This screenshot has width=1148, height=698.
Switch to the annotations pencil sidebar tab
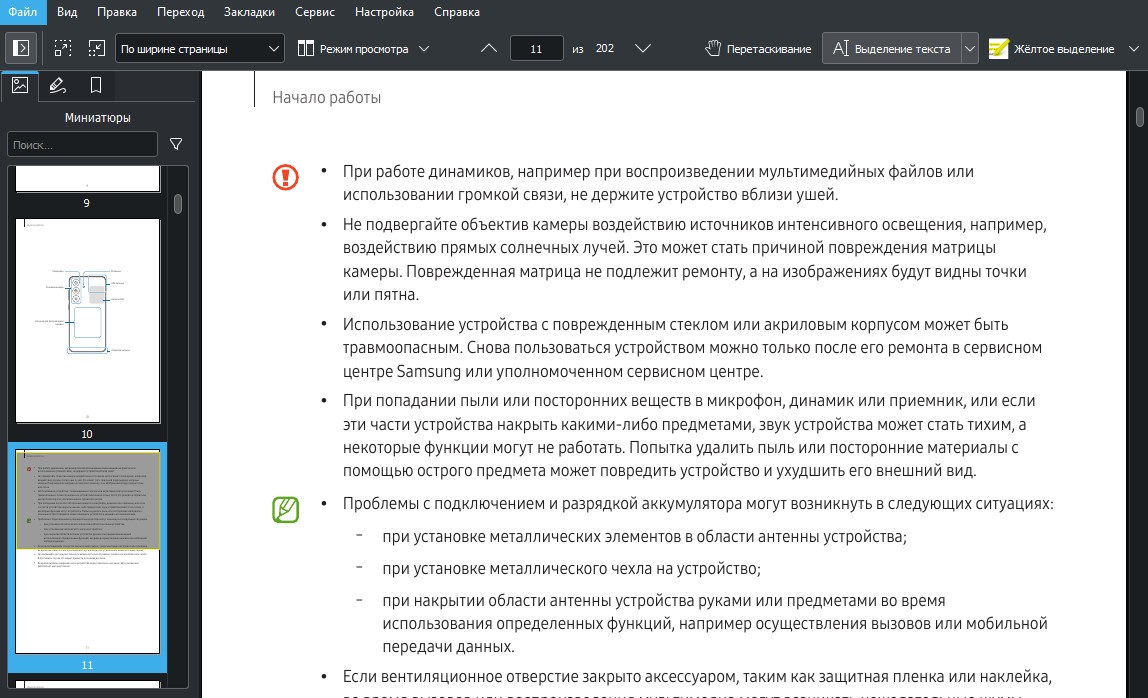57,86
